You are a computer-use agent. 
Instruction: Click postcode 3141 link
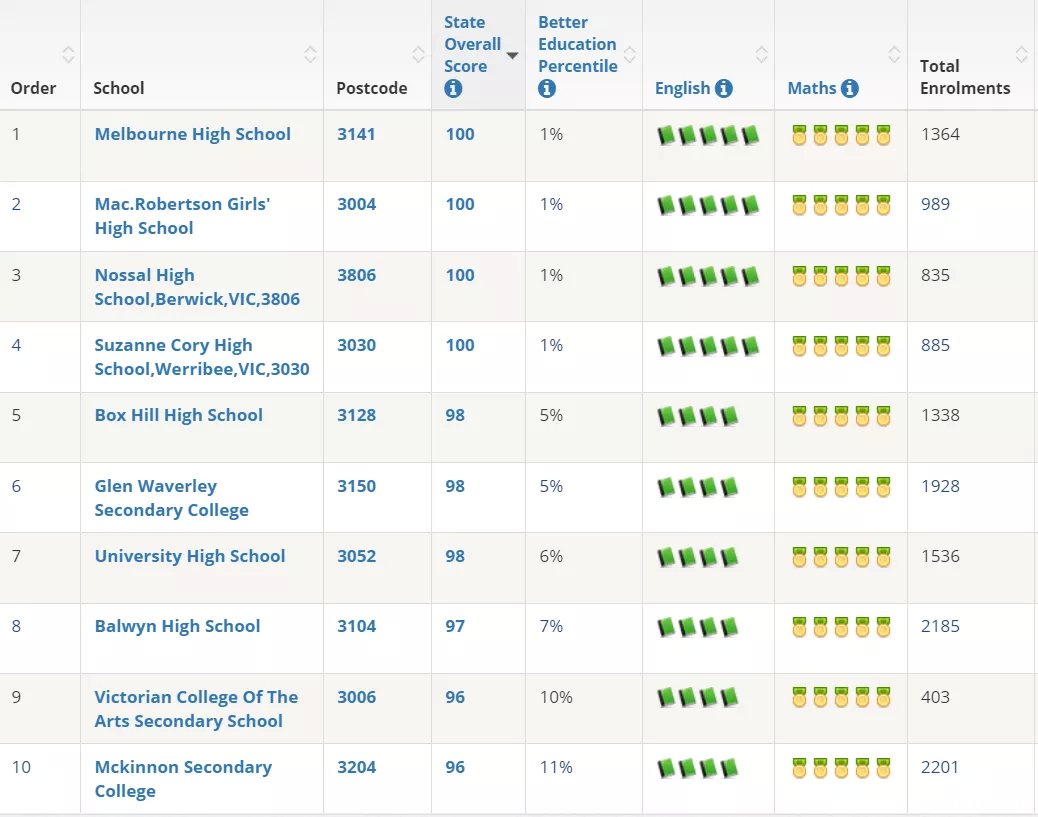point(356,134)
